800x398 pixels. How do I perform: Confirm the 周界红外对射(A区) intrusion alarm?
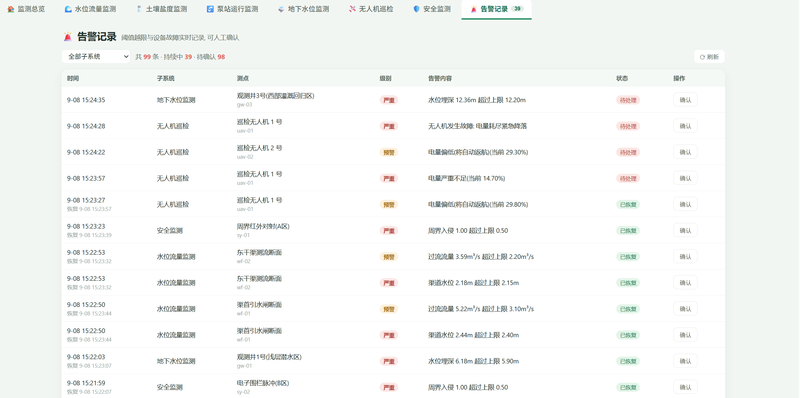click(x=685, y=231)
